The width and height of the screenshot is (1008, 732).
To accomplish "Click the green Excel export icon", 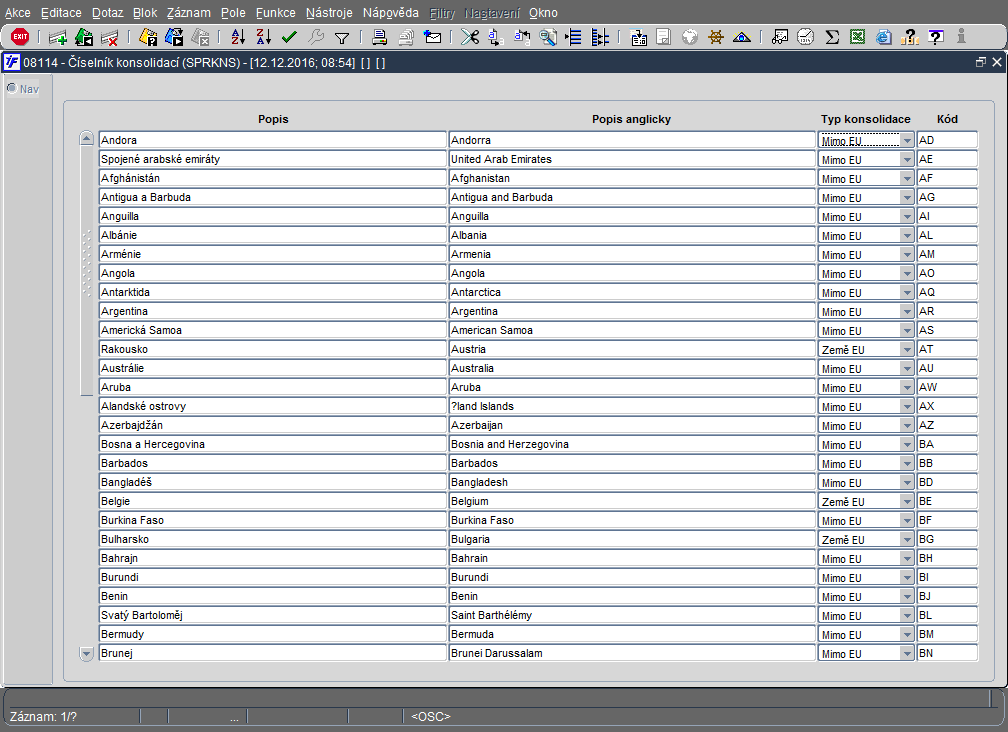I will pyautogui.click(x=858, y=37).
